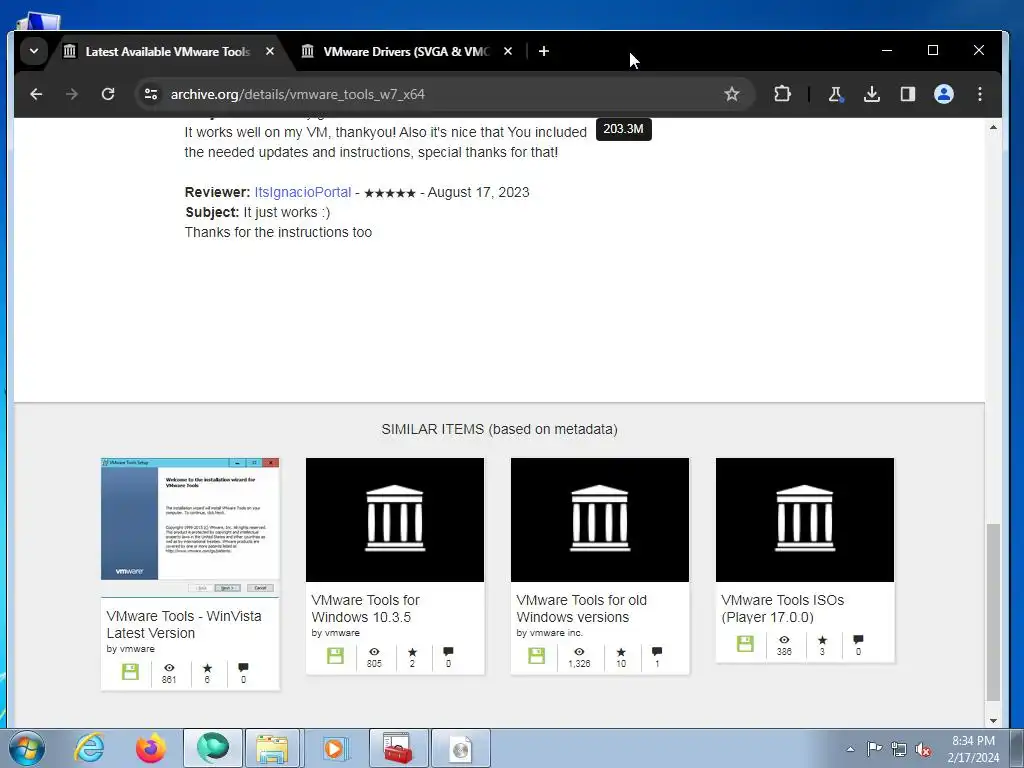The image size is (1024, 768).
Task: Open the tab search dropdown chevron
Action: pyautogui.click(x=34, y=51)
